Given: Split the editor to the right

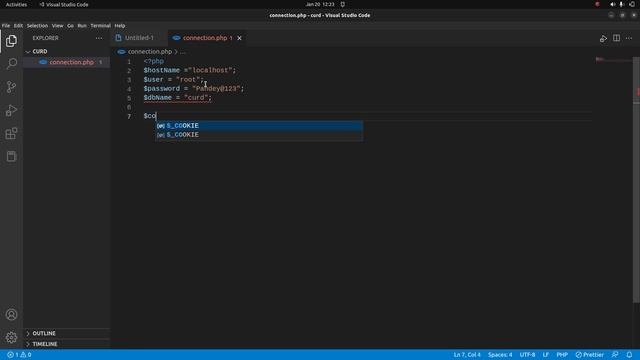Looking at the screenshot, I should tap(616, 38).
